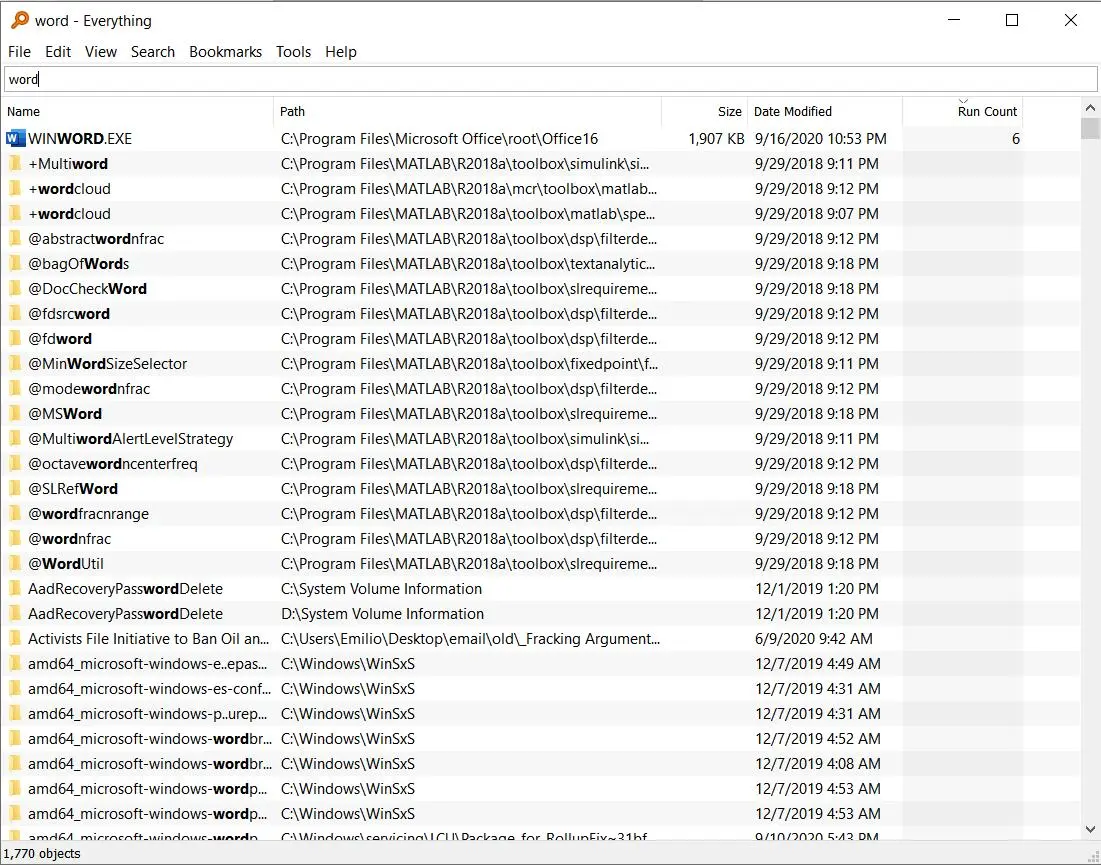Click date 6/9/2020 9:42 AM
Screen dimensions: 1101x865
point(814,639)
